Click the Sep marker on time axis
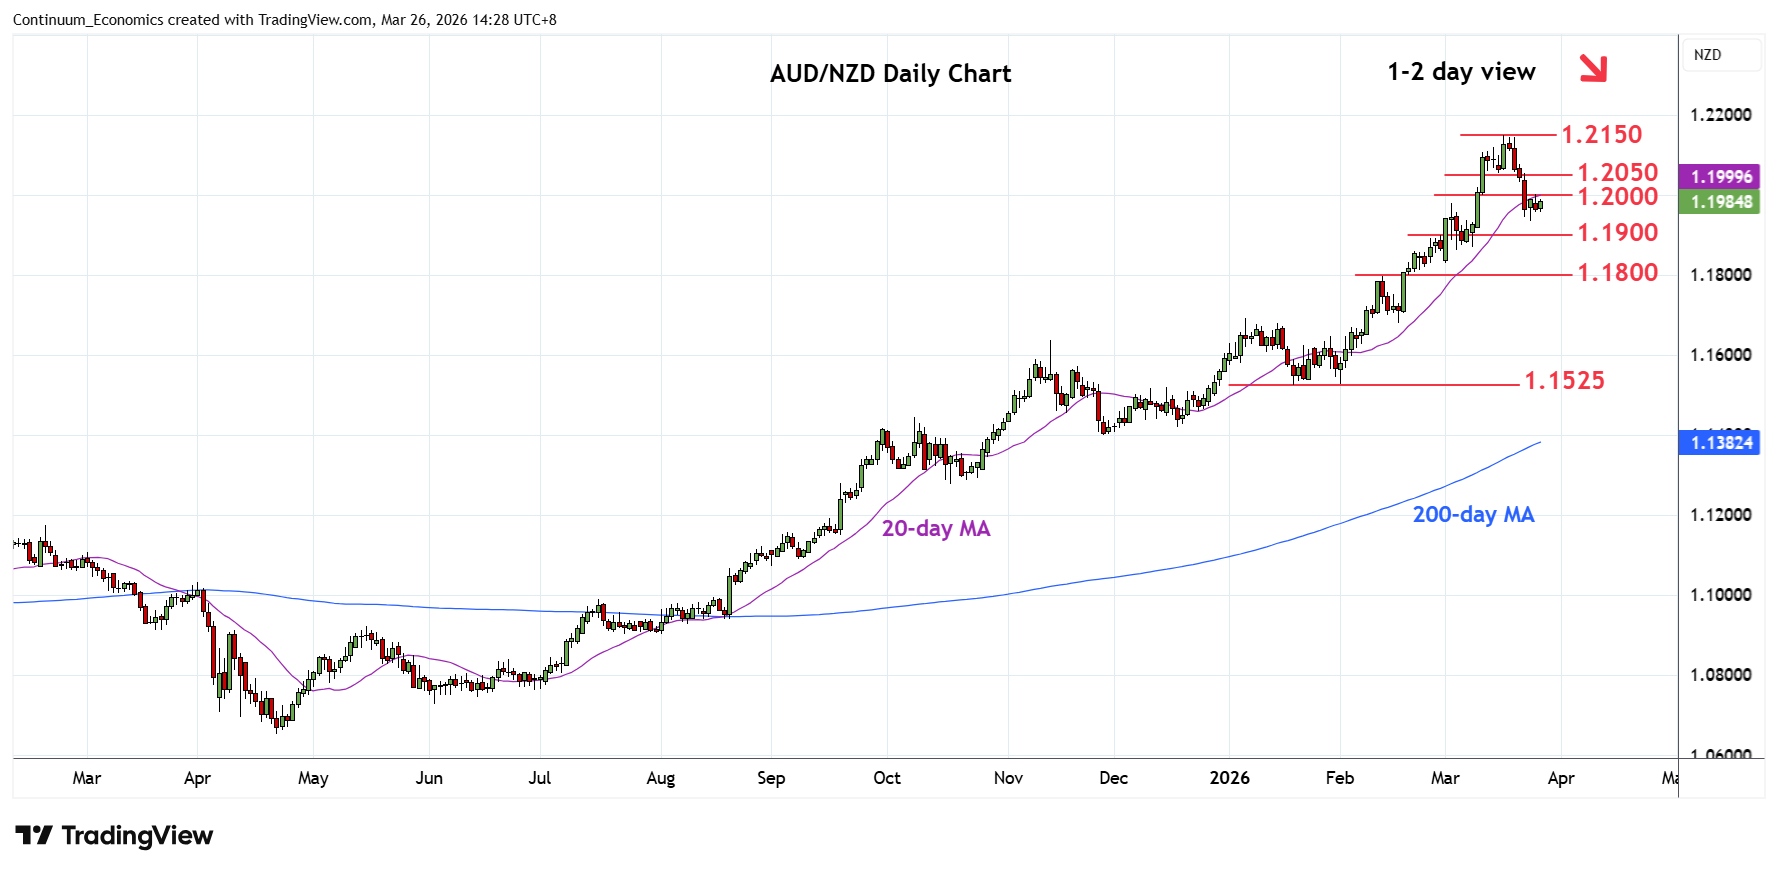The image size is (1778, 873). [771, 778]
